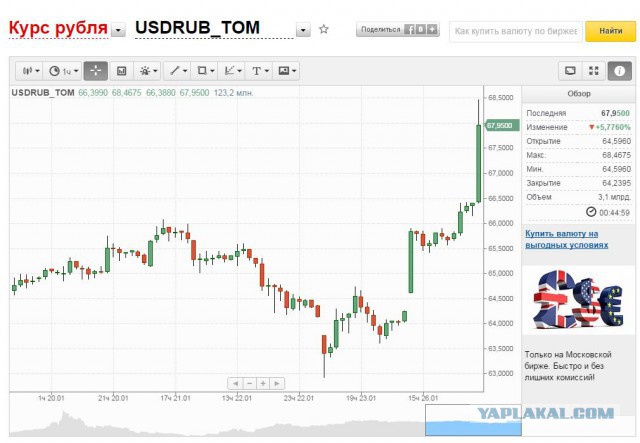Click the Курс рубля heading link
640x443 pixels.
(x=58, y=28)
